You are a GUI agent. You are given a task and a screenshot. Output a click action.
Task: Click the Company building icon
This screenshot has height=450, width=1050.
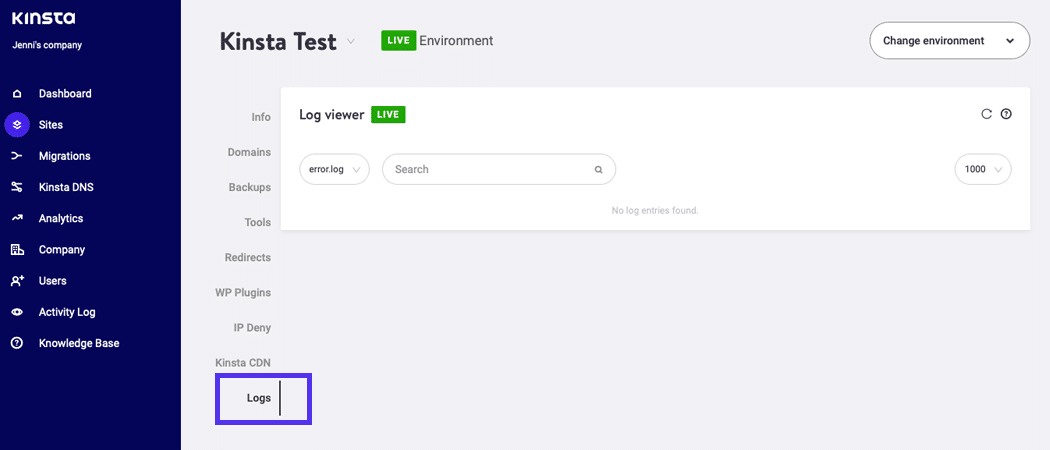point(17,250)
